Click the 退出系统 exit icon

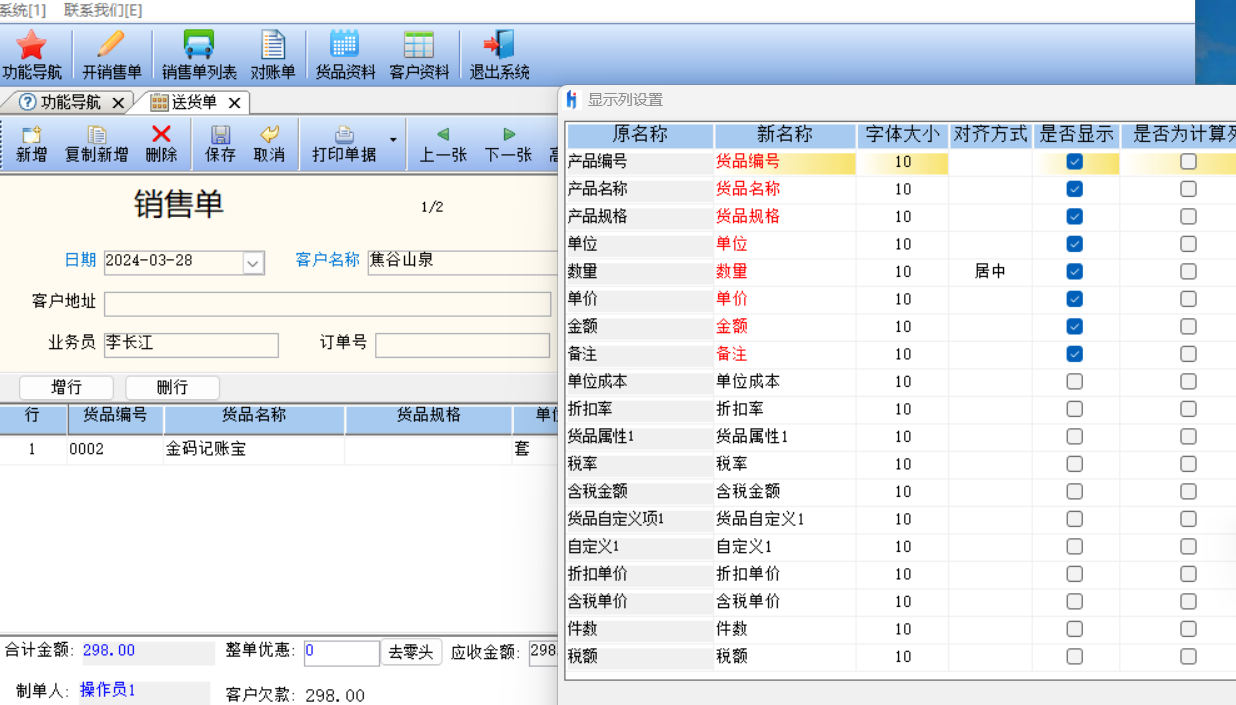point(499,46)
